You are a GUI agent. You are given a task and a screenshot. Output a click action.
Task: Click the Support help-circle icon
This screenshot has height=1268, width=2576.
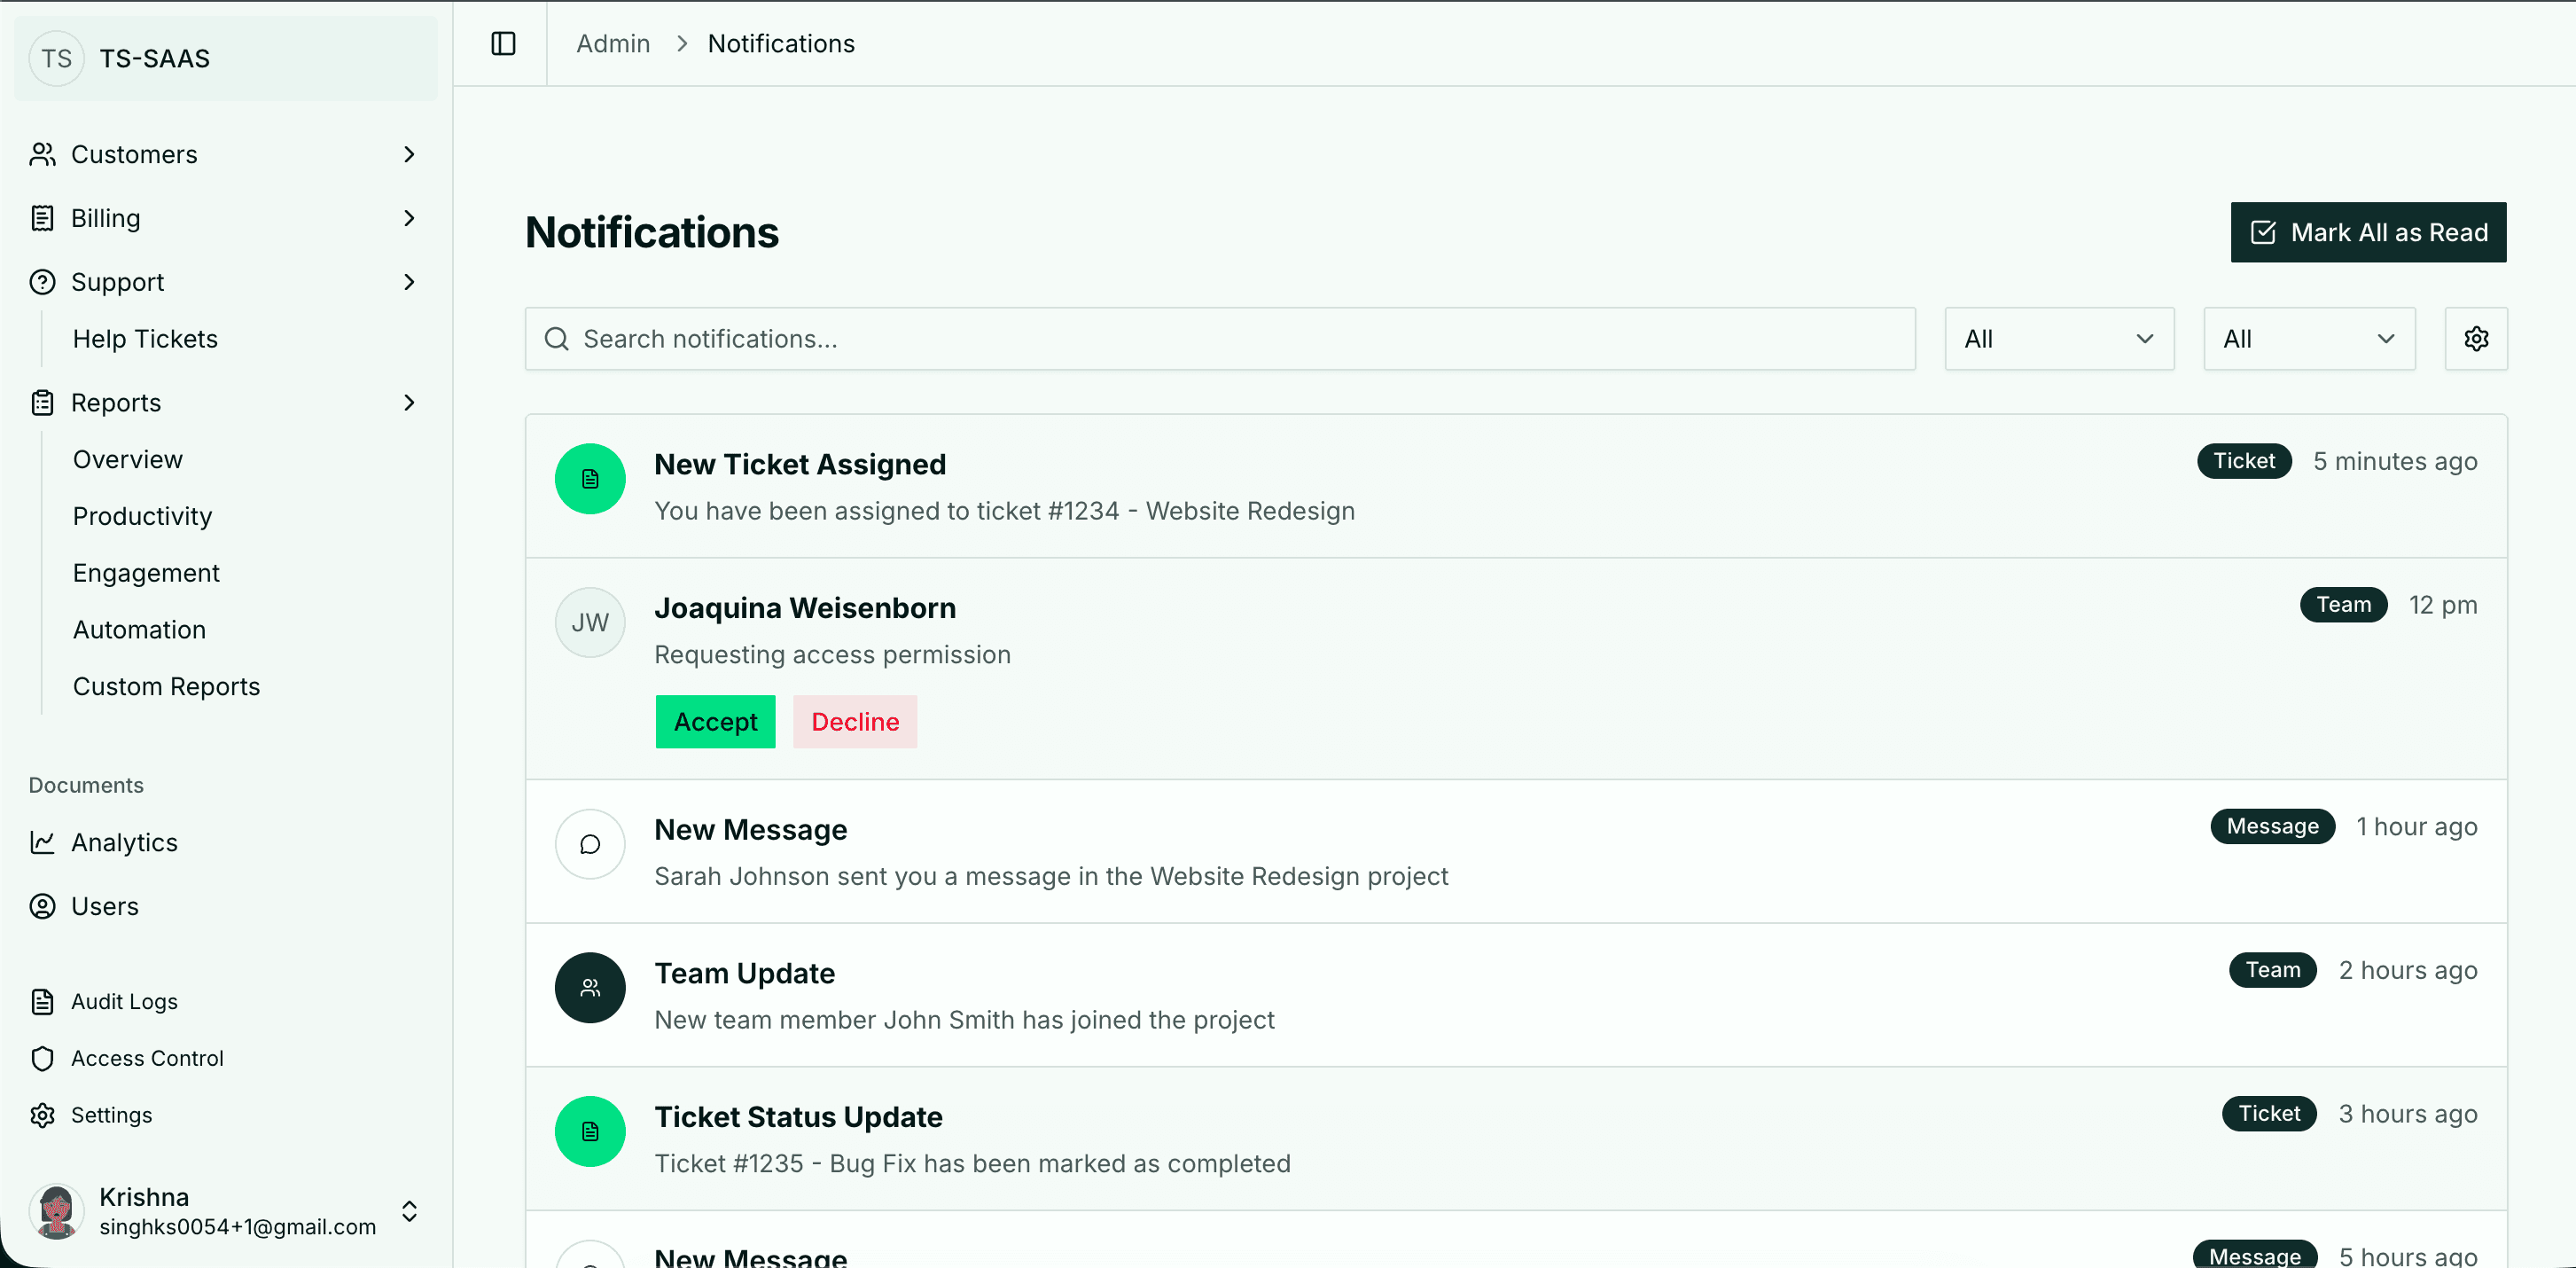42,282
